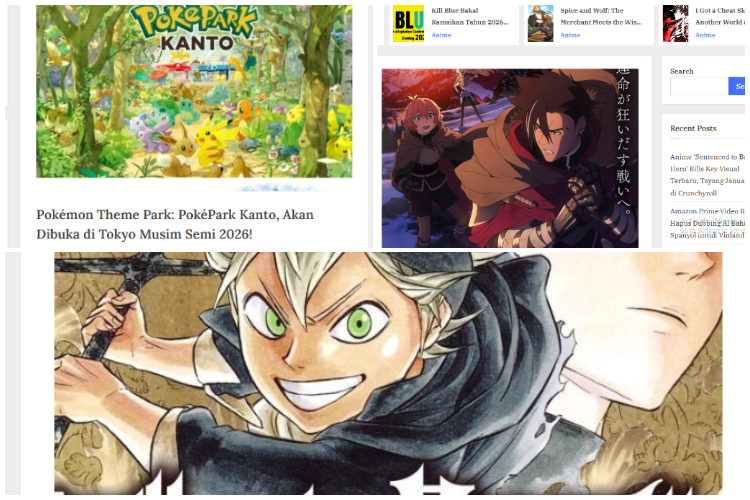Screen dimensions: 750x500
Task: Open 'Sentenced to Be a Hero' recent post
Action: [x=707, y=175]
